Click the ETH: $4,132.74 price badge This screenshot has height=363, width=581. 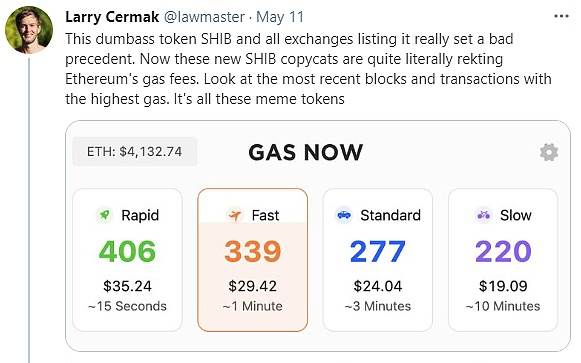(135, 151)
